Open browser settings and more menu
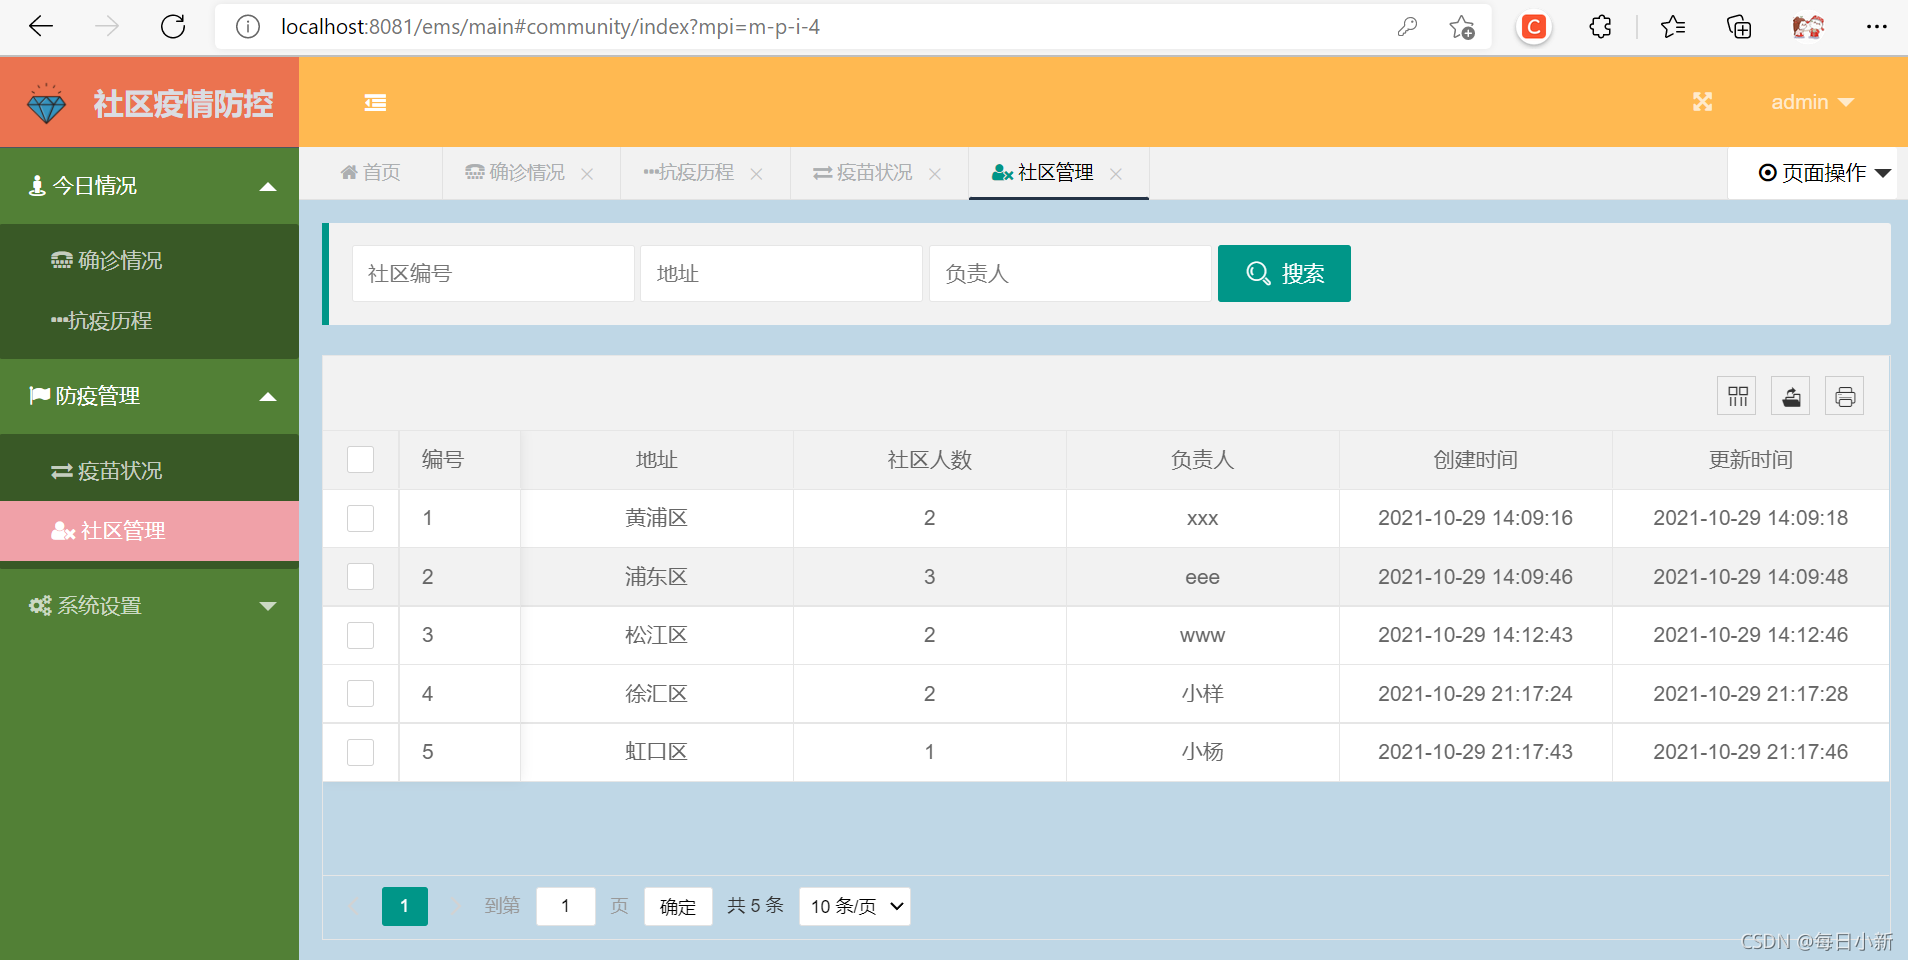The image size is (1908, 960). [1876, 27]
